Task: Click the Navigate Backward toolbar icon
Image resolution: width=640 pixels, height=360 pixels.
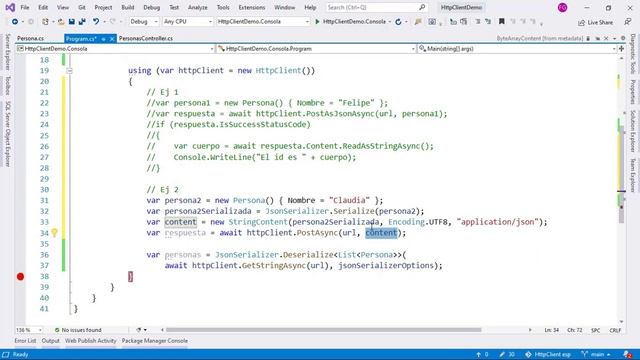Action: [15, 22]
